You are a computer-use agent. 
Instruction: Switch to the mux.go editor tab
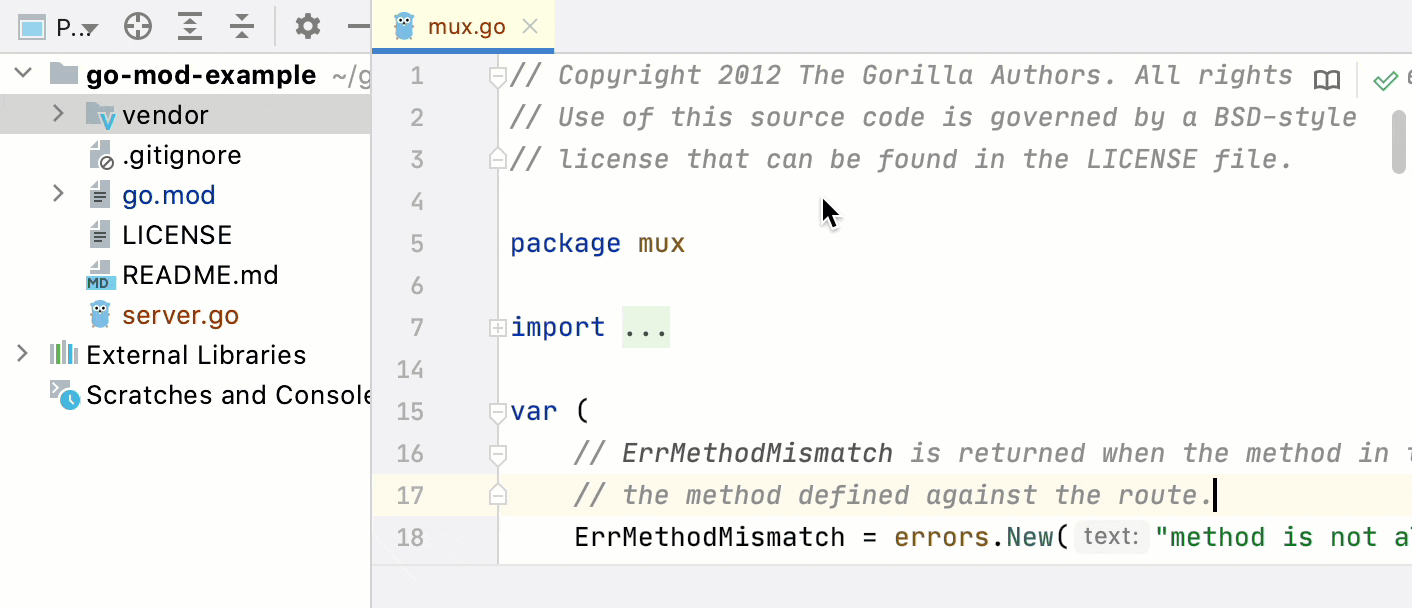pyautogui.click(x=466, y=27)
